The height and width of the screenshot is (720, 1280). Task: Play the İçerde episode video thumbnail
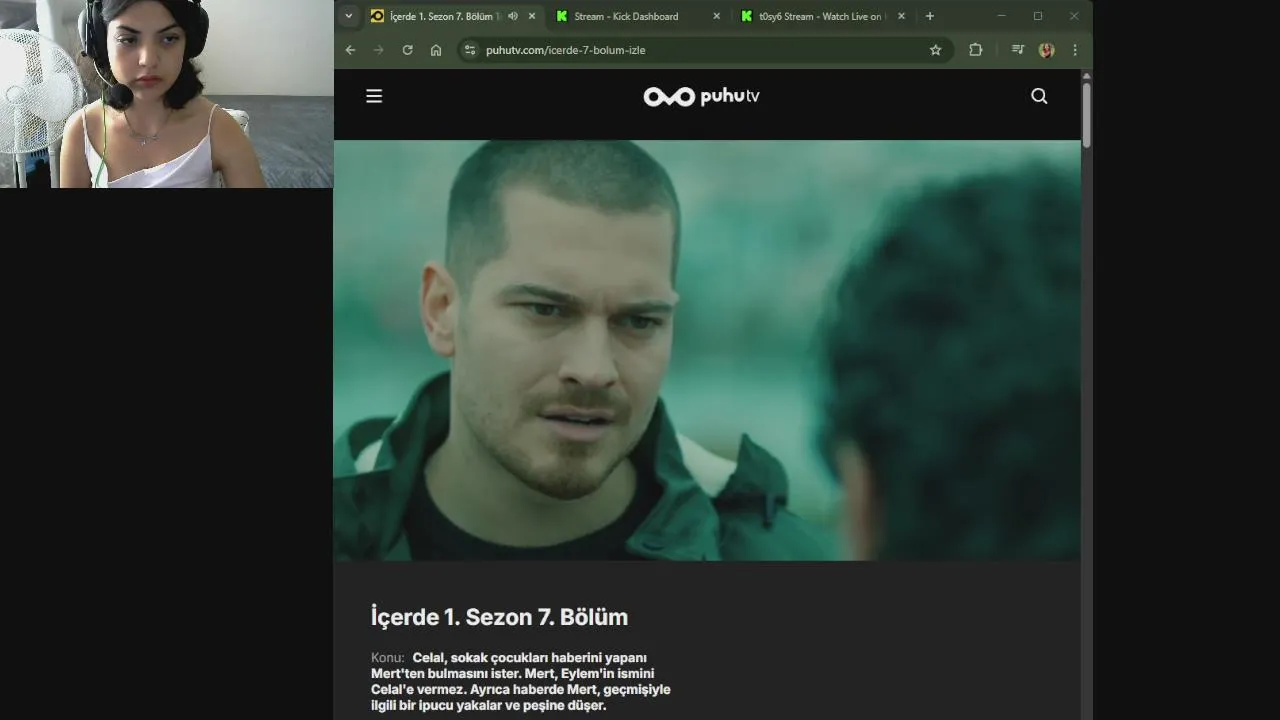(707, 350)
